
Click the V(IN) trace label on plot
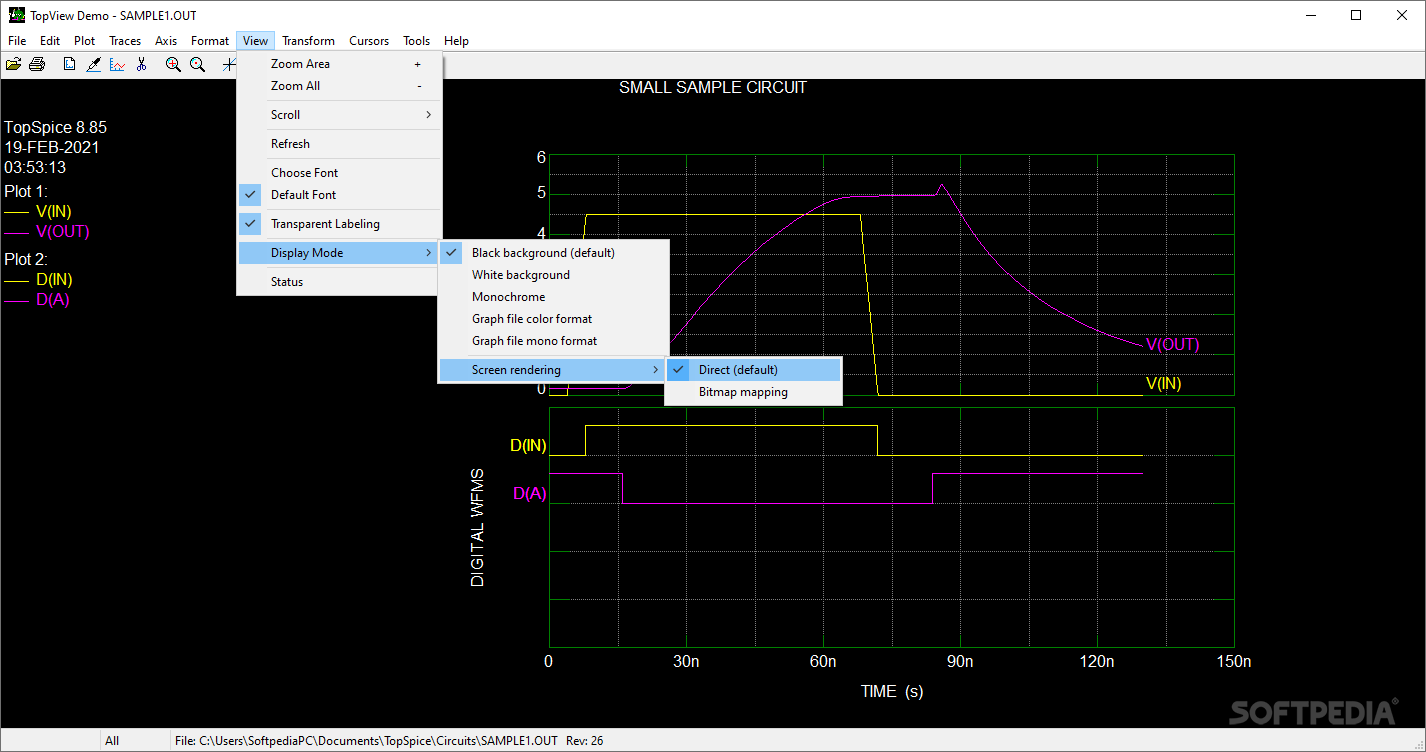tap(1164, 384)
